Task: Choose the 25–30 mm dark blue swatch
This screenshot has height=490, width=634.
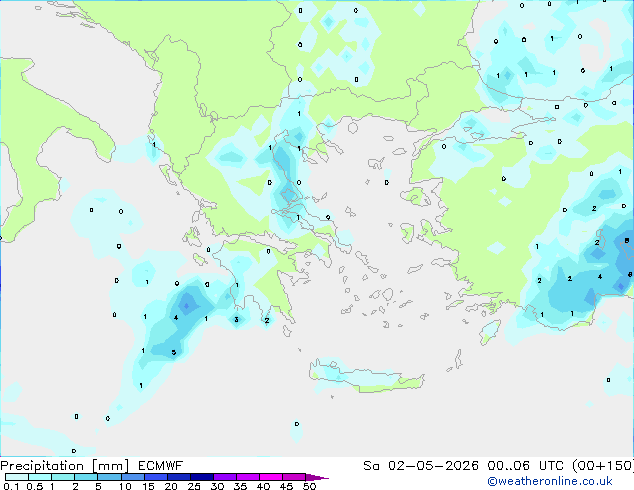Action: tap(201, 477)
